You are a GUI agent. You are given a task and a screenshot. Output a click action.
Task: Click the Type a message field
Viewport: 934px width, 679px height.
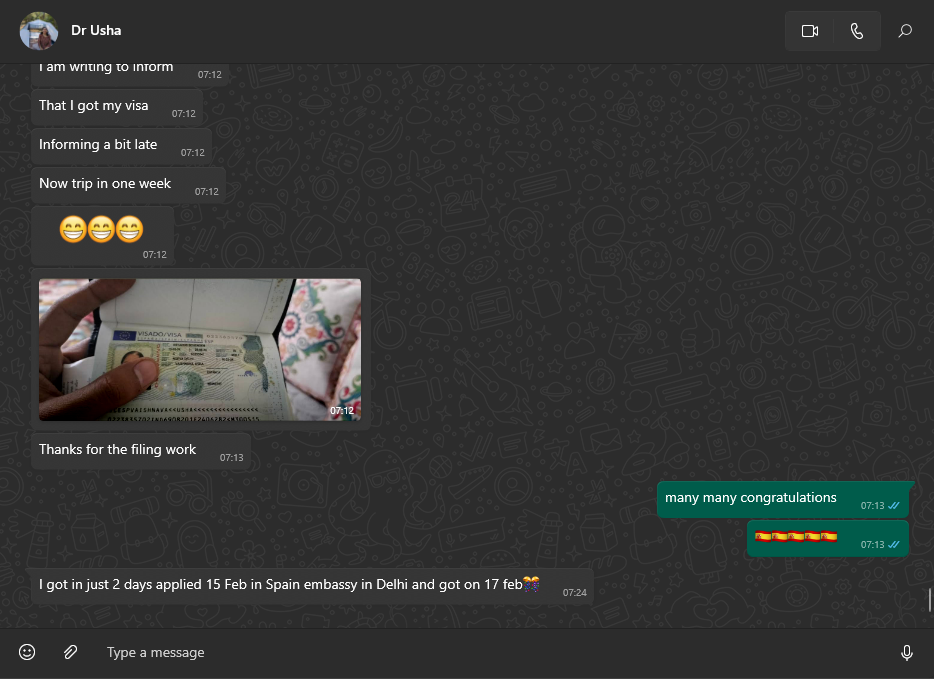(480, 652)
